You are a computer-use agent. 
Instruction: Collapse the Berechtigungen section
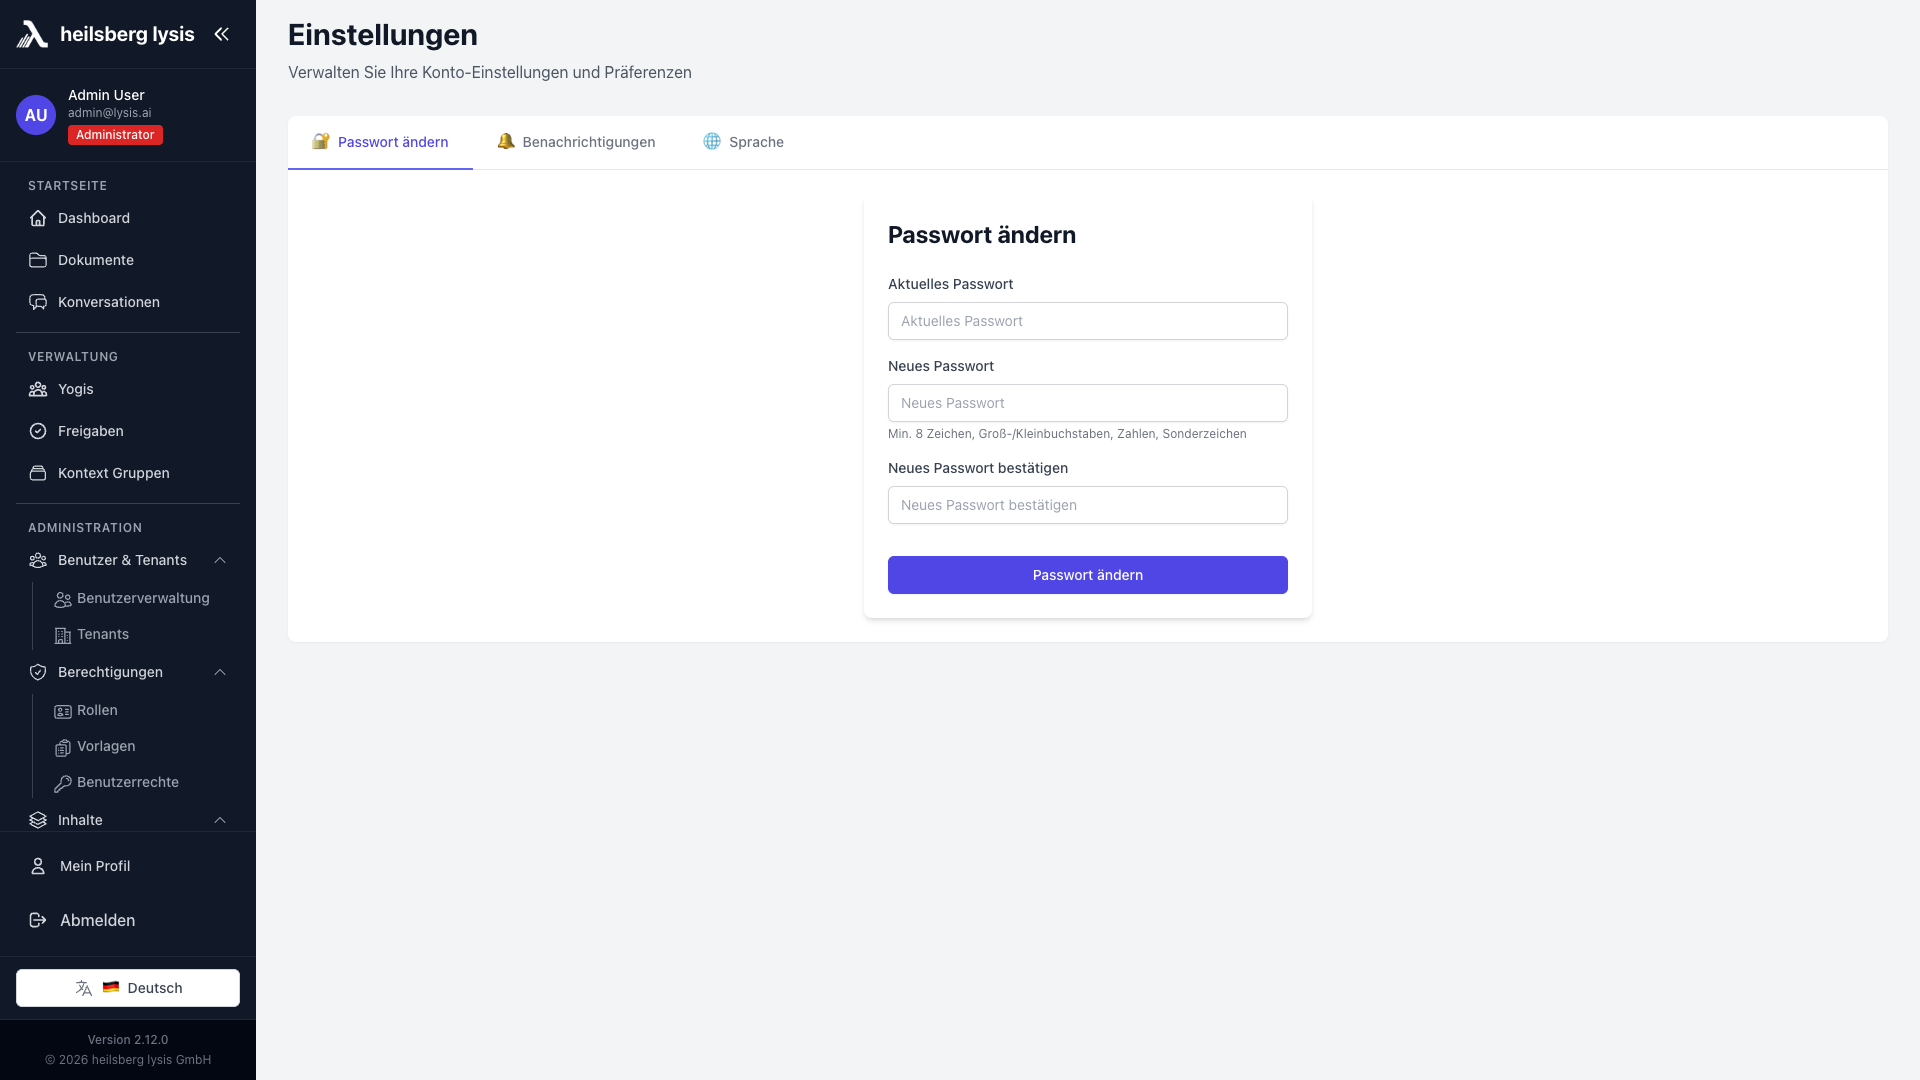(220, 672)
